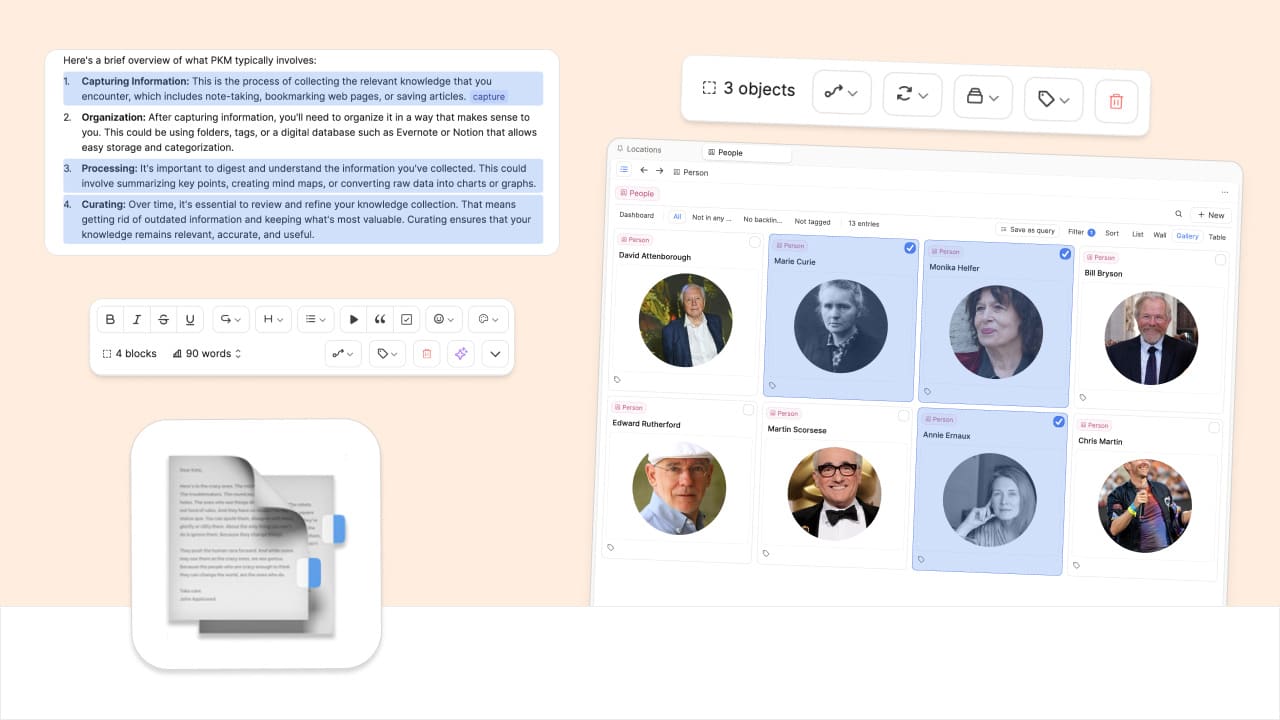Uncheck the Marie Curie card checkbox

coord(910,248)
